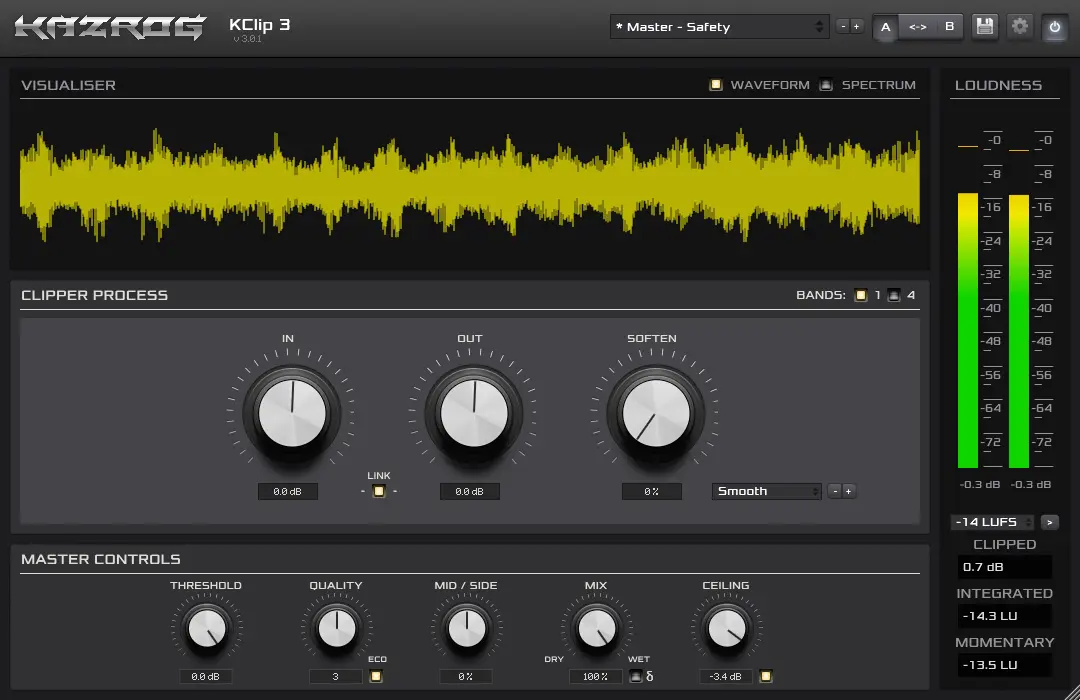Open the -14 LUFS target dropdown
The height and width of the screenshot is (700, 1080).
tap(992, 522)
